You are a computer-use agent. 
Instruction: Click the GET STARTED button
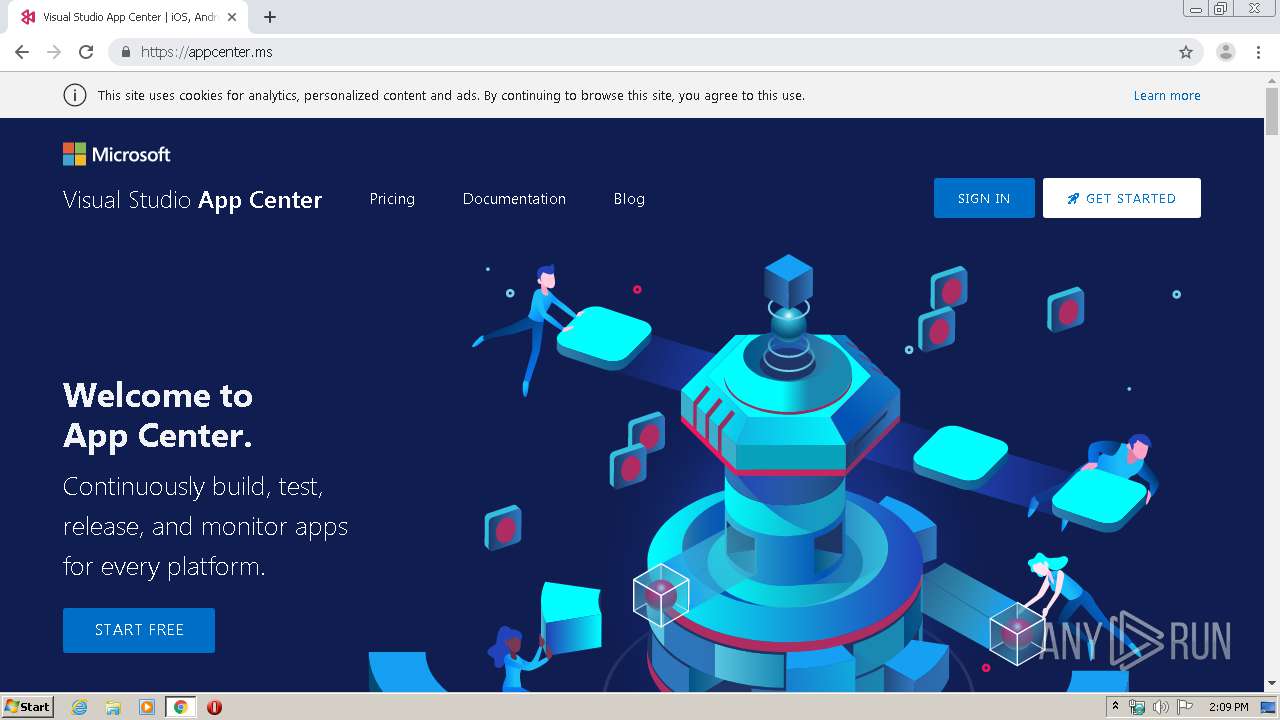pos(1122,198)
